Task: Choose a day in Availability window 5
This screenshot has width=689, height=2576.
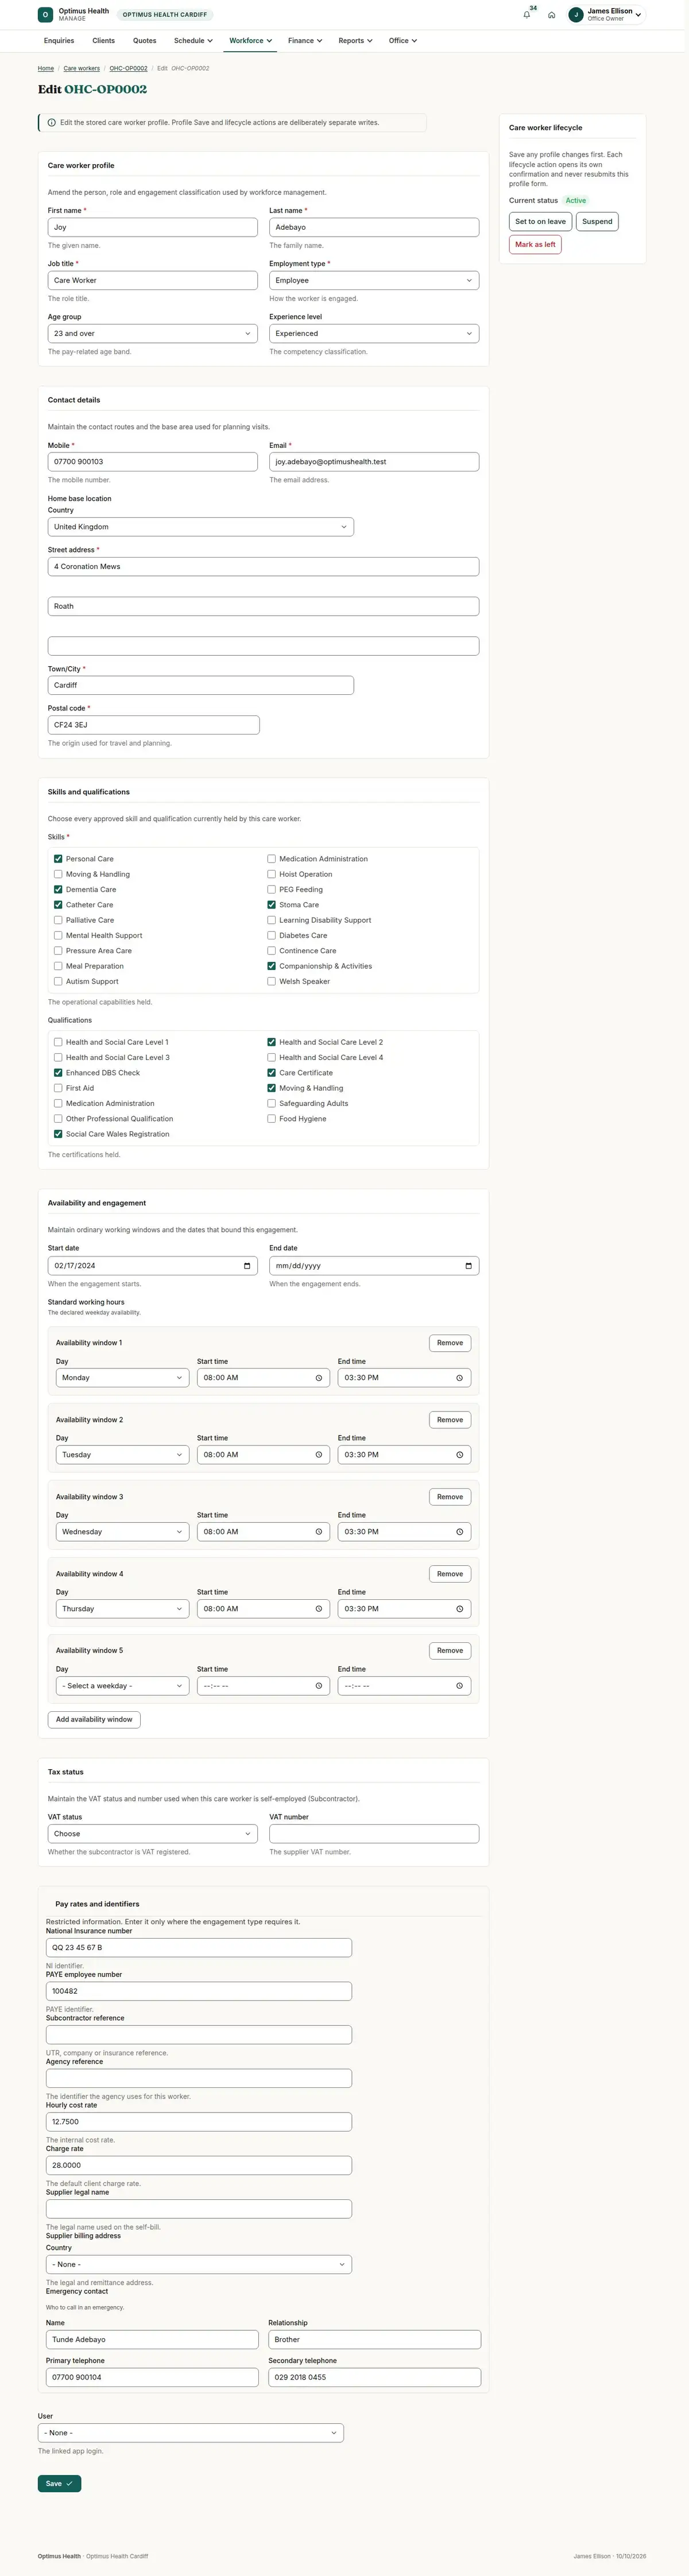Action: 122,1686
